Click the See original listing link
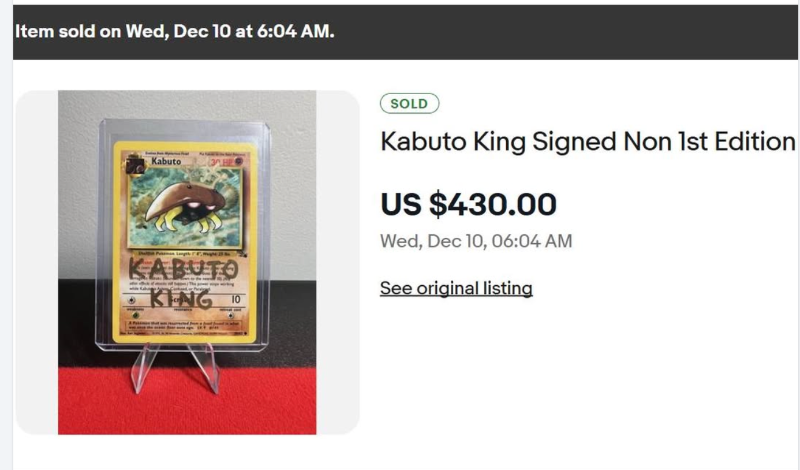The image size is (800, 470). coord(456,289)
